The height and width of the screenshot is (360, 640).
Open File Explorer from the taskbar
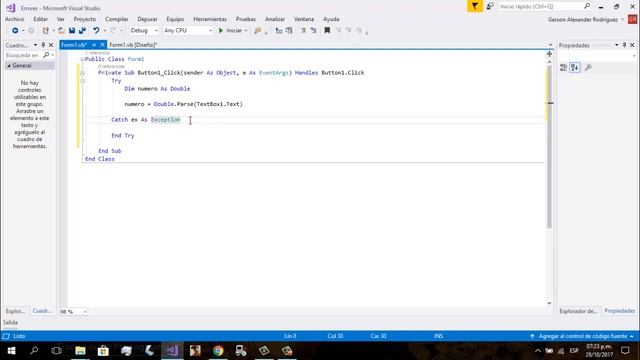[x=80, y=351]
